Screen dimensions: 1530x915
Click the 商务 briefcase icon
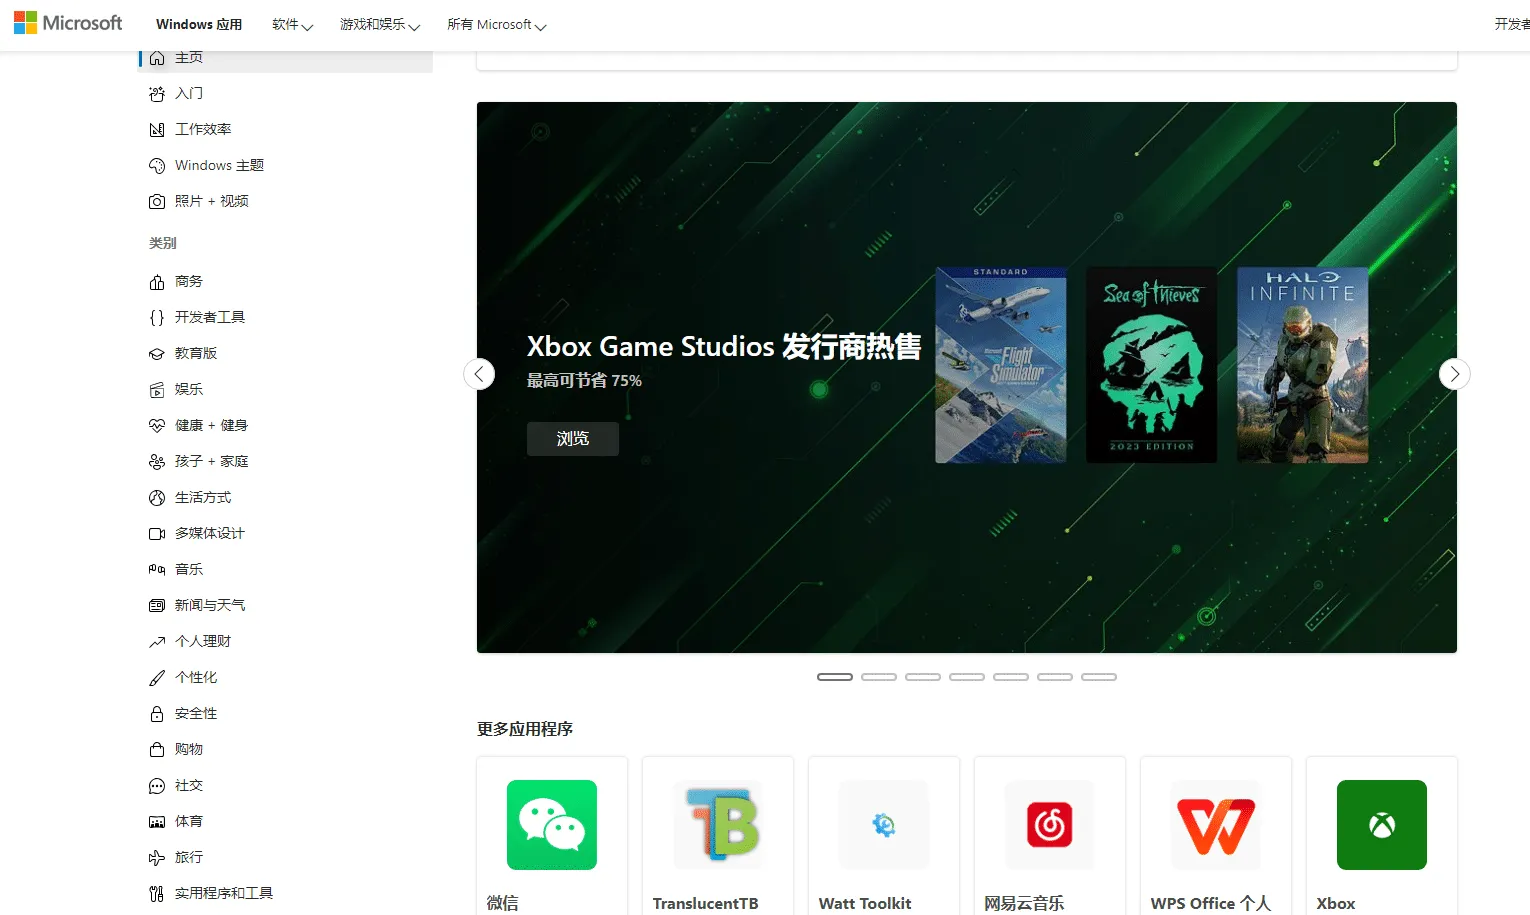[157, 282]
